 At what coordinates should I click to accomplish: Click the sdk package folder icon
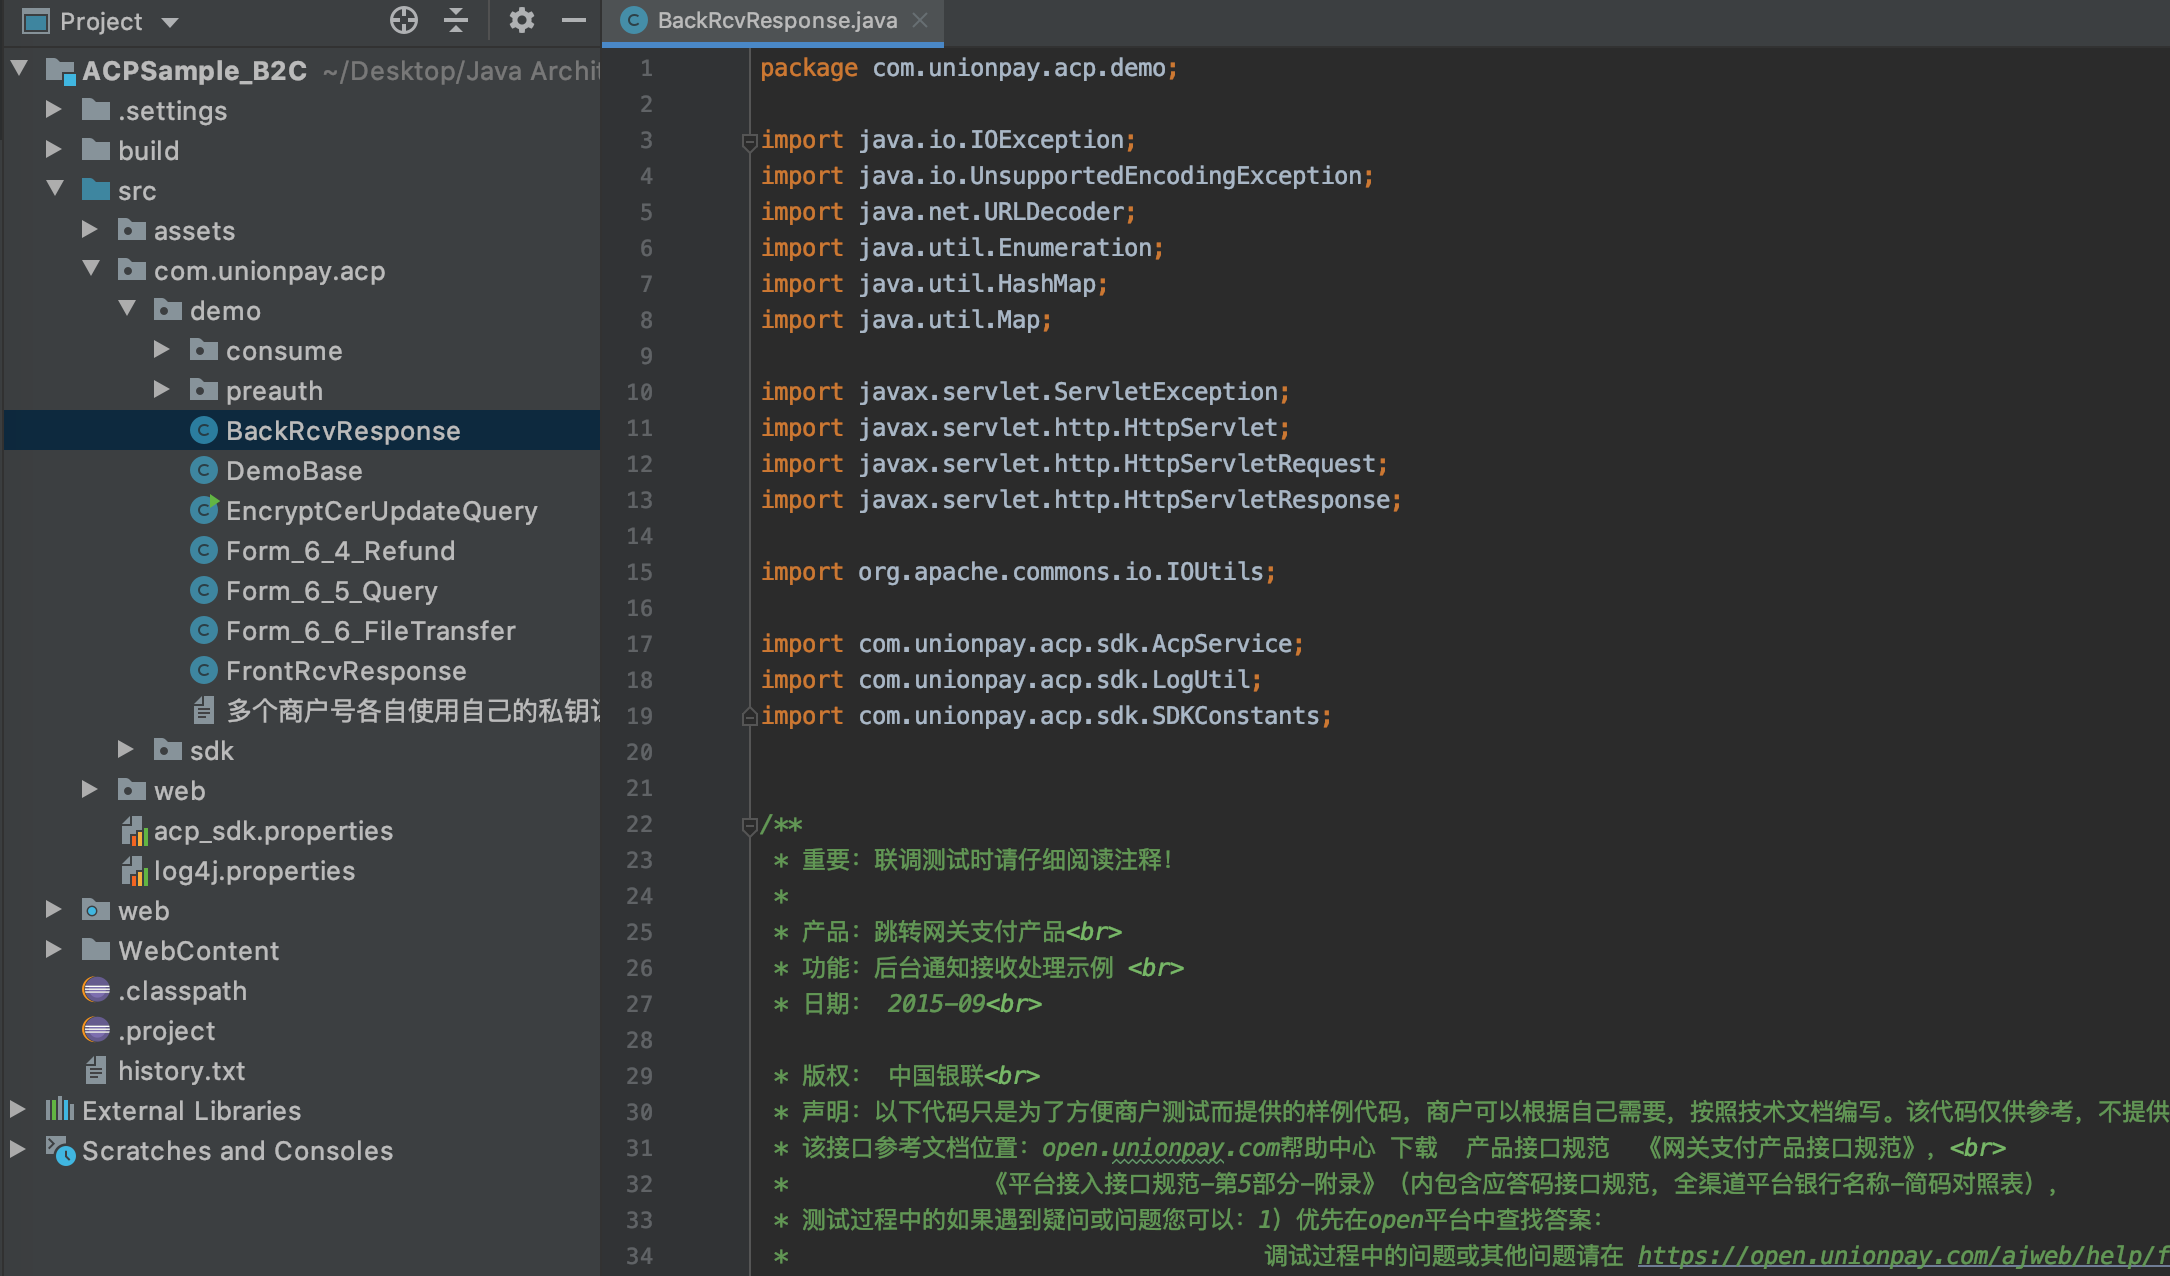[168, 749]
